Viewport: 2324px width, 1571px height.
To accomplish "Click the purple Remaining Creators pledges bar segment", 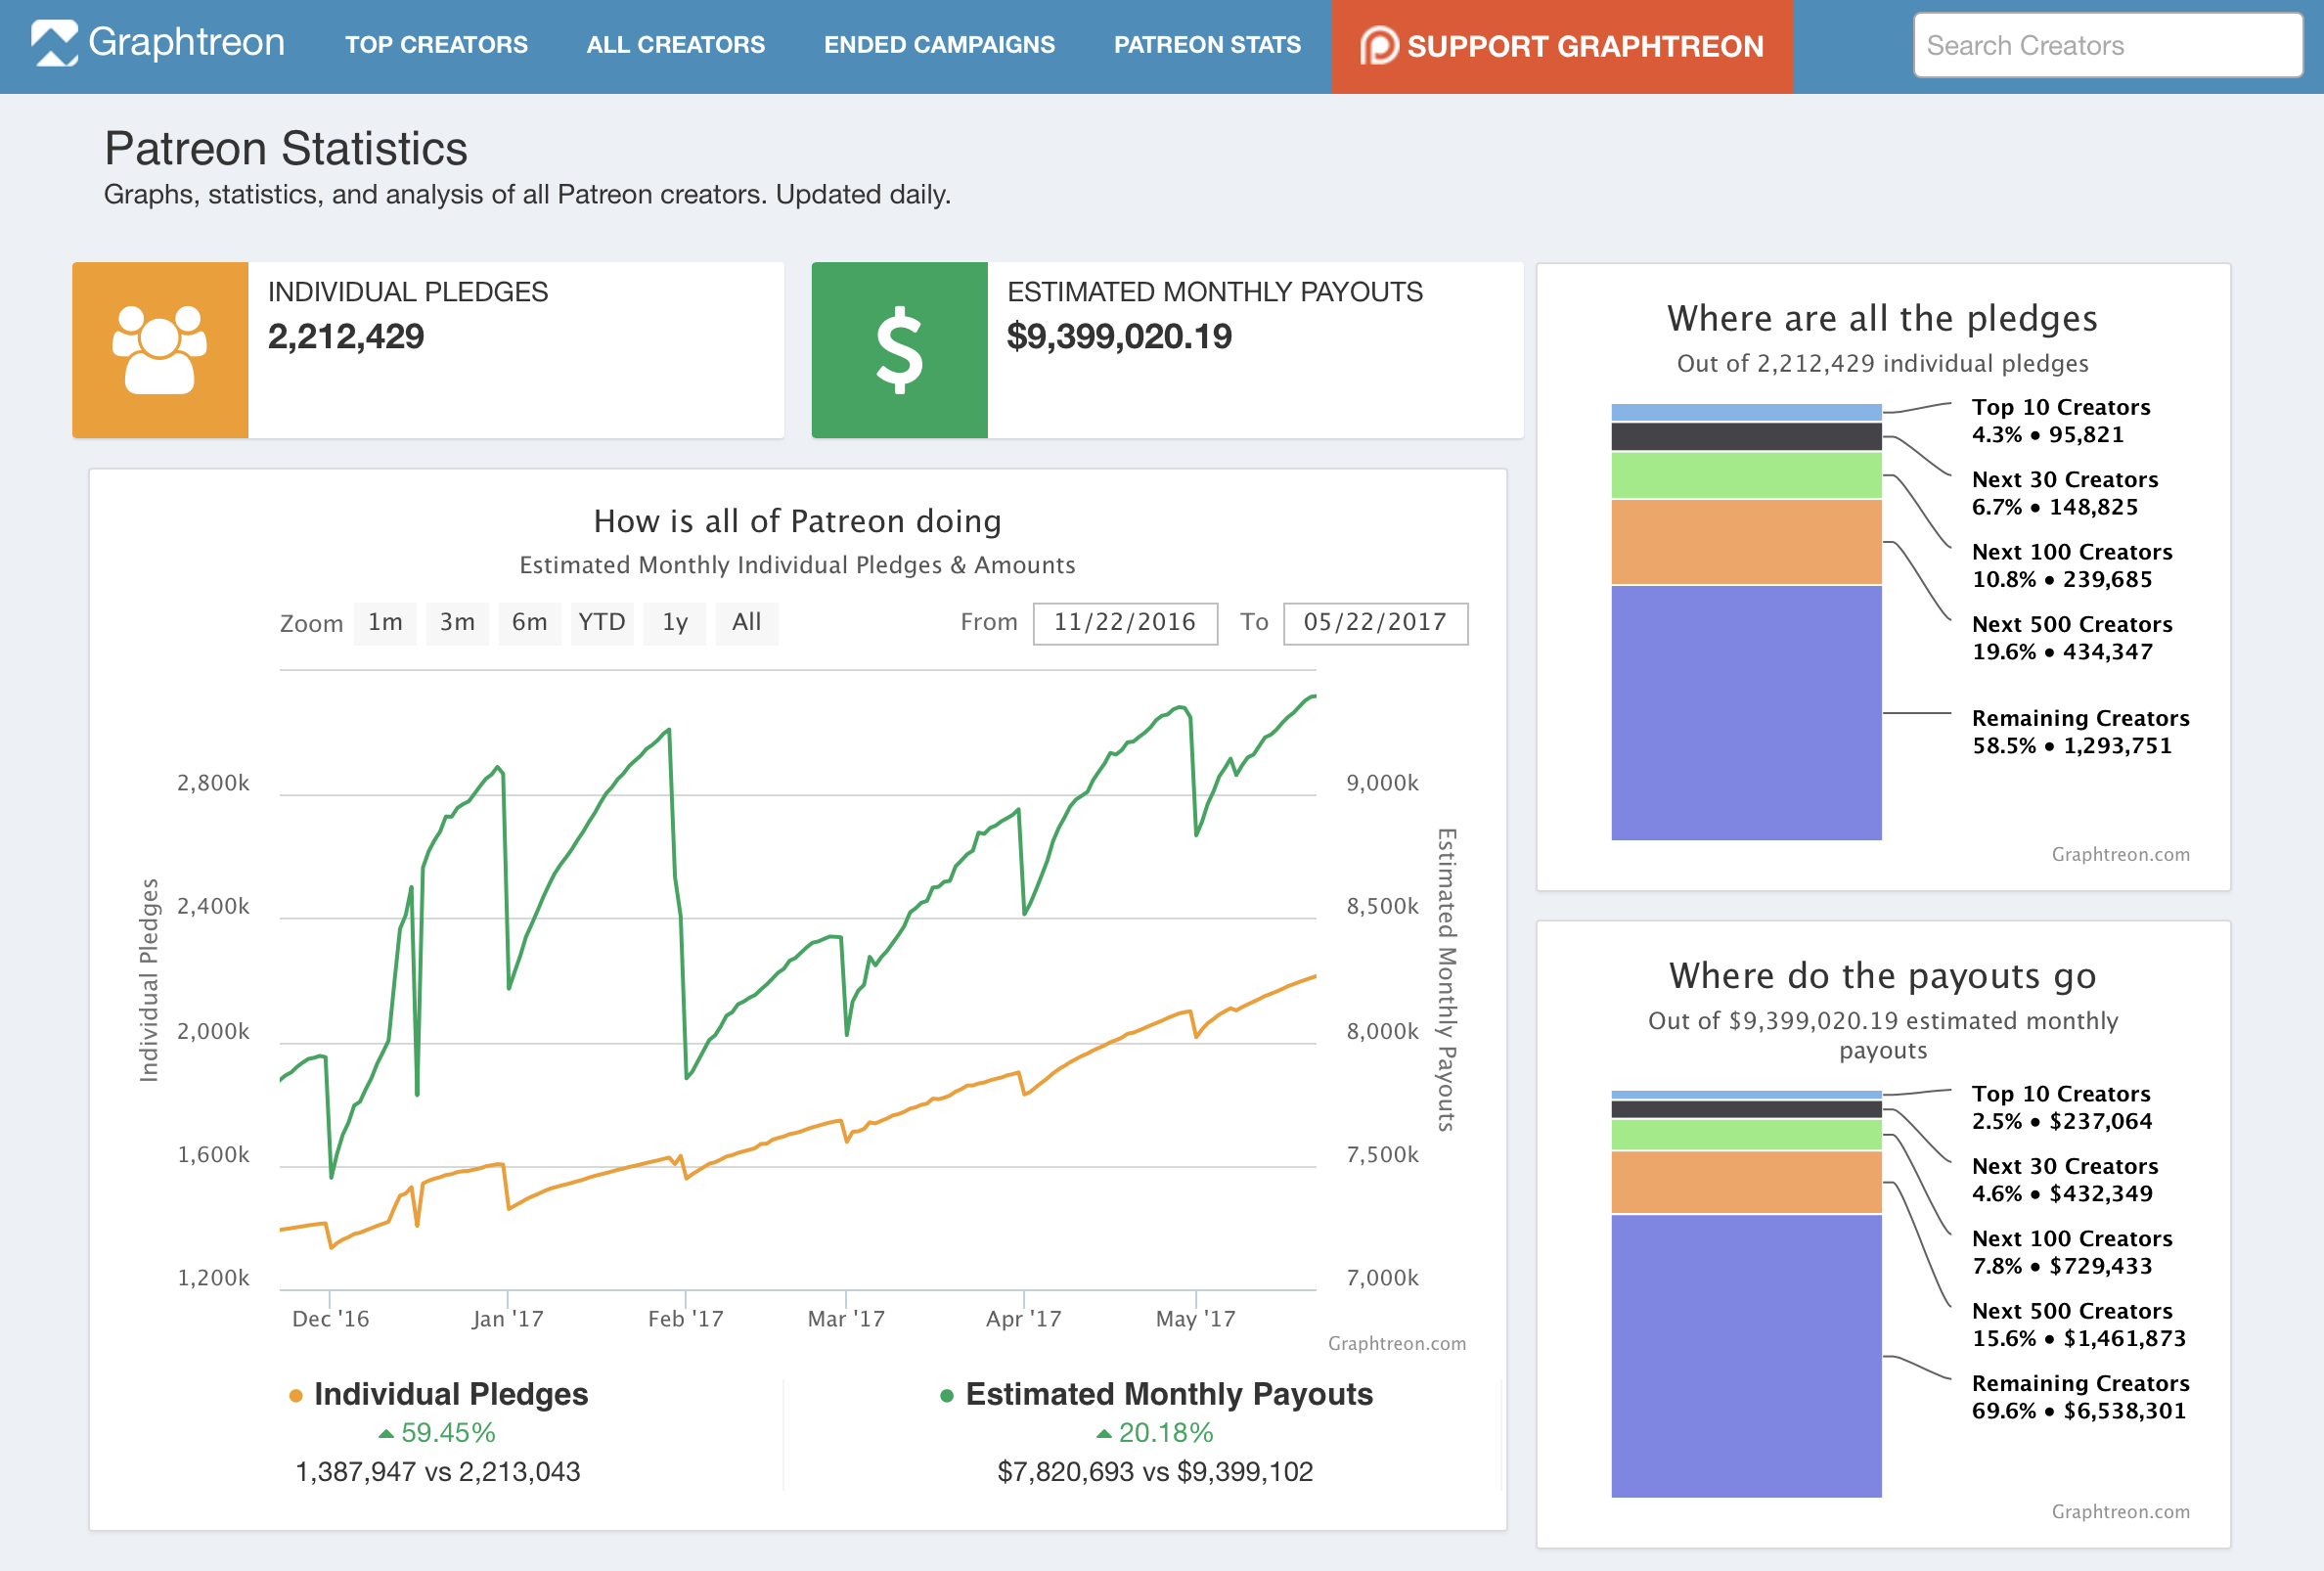I will click(x=1745, y=712).
